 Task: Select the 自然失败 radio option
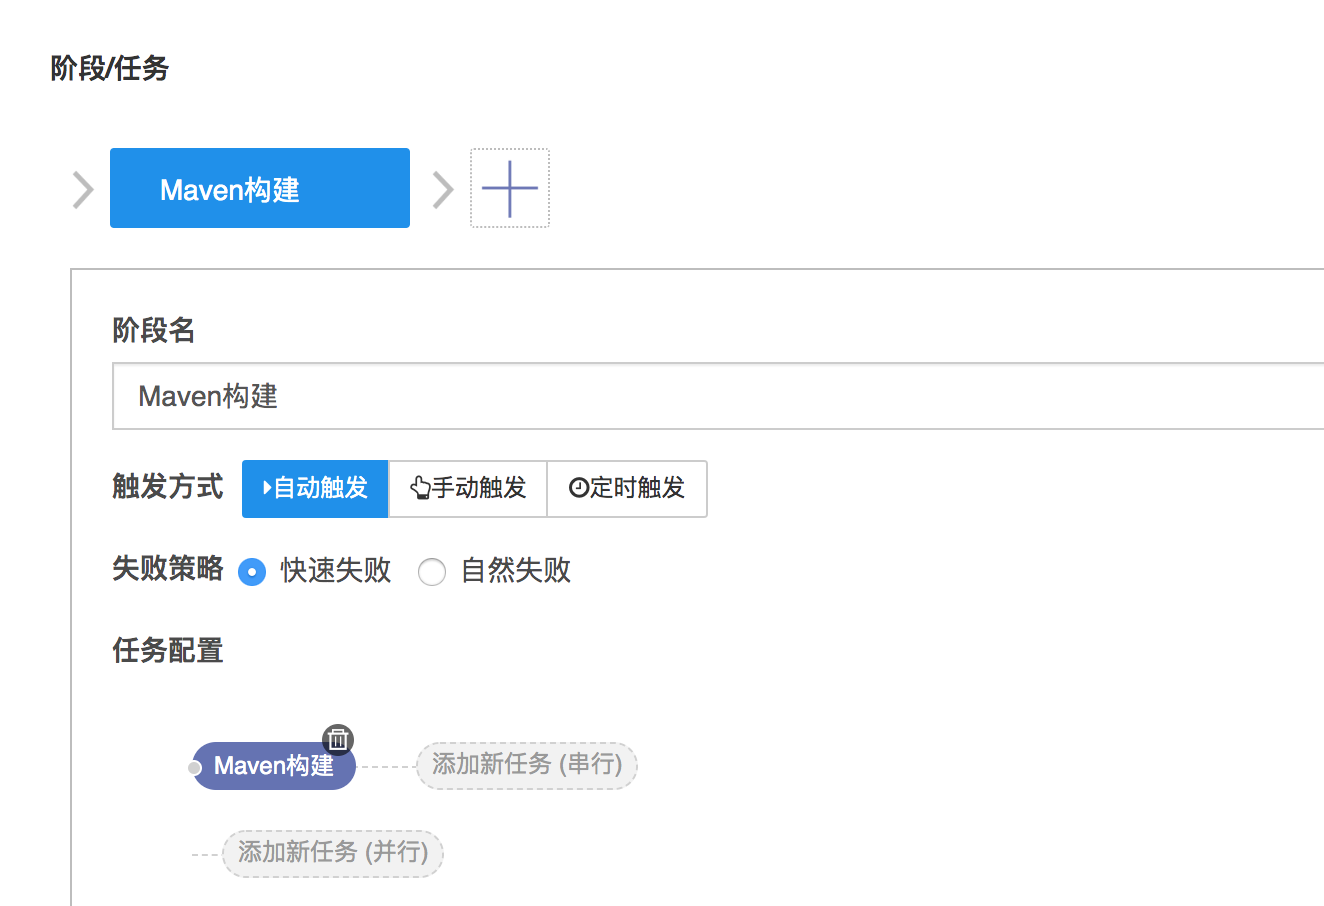(x=432, y=572)
